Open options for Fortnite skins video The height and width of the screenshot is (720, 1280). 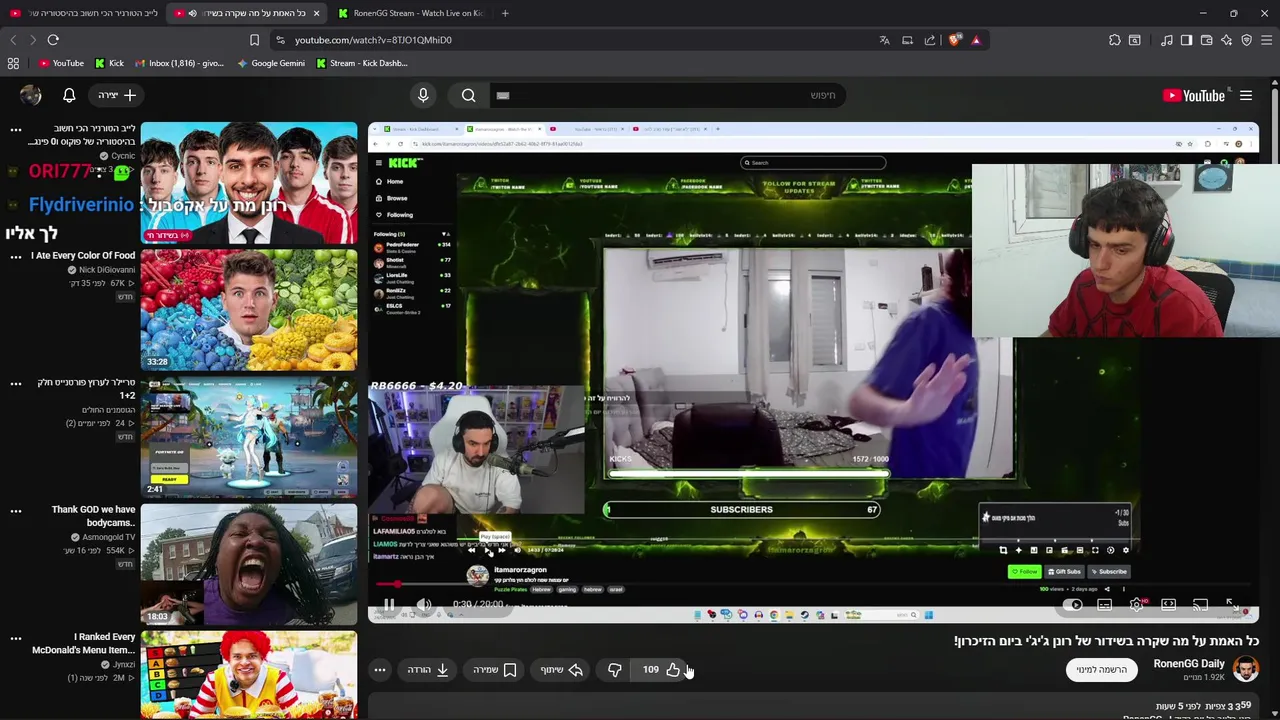click(15, 384)
